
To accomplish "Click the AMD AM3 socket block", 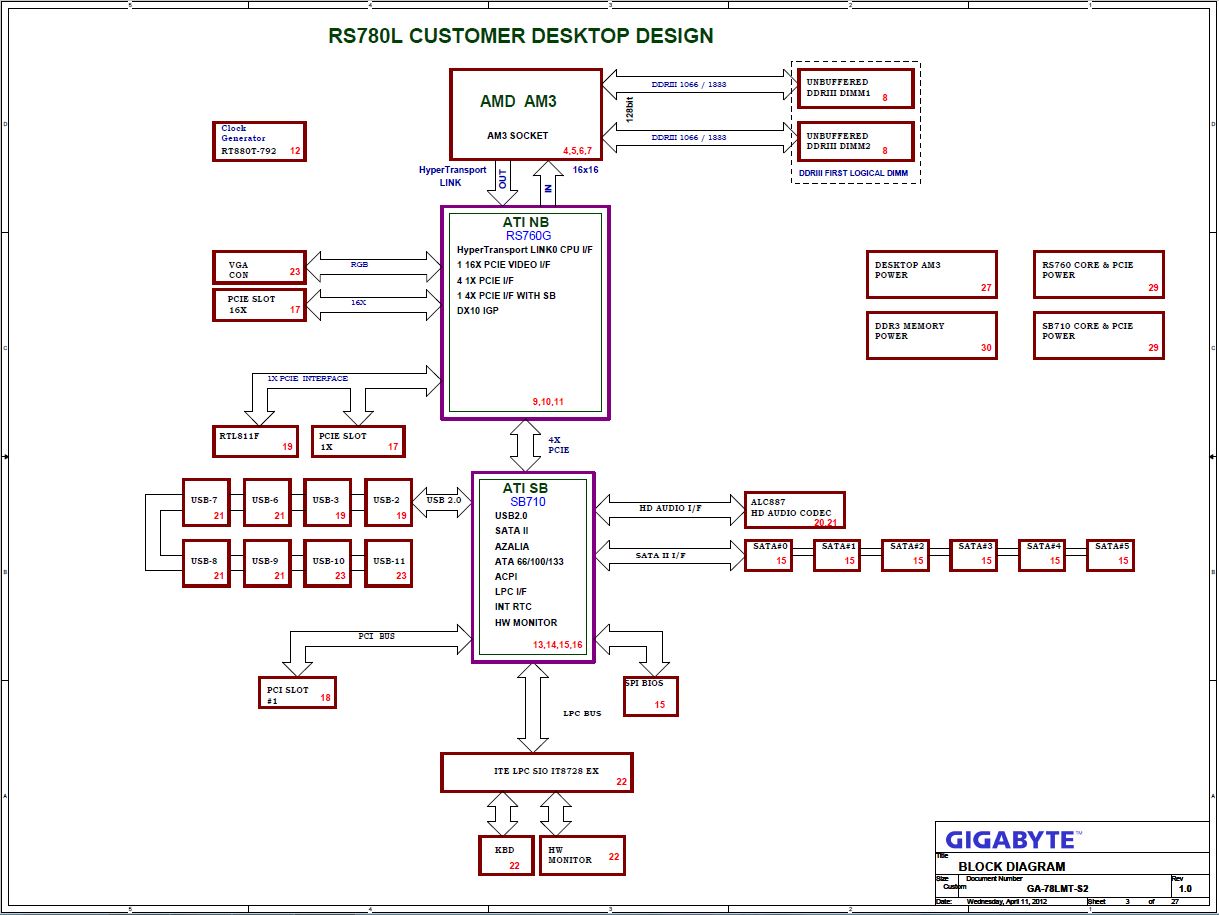I will (526, 114).
